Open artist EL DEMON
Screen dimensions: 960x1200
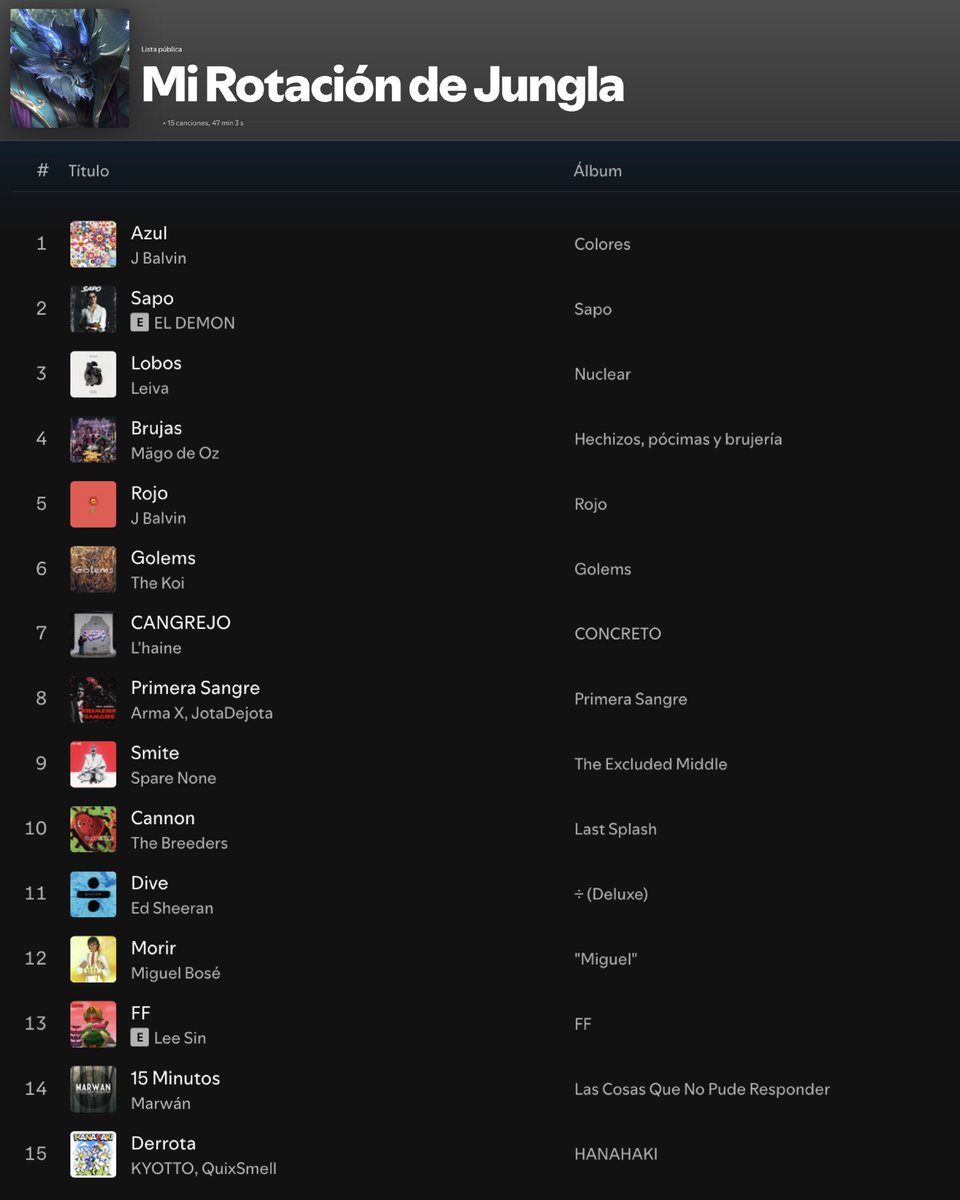194,323
